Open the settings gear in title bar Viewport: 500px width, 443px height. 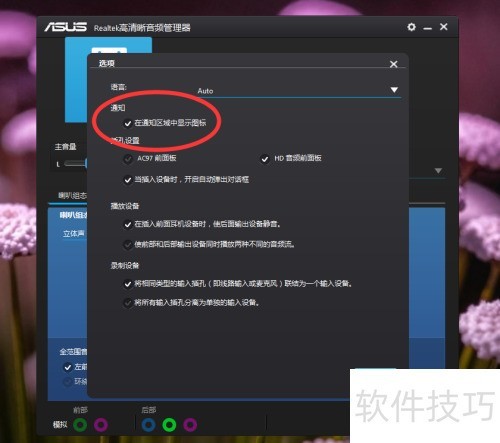[411, 27]
